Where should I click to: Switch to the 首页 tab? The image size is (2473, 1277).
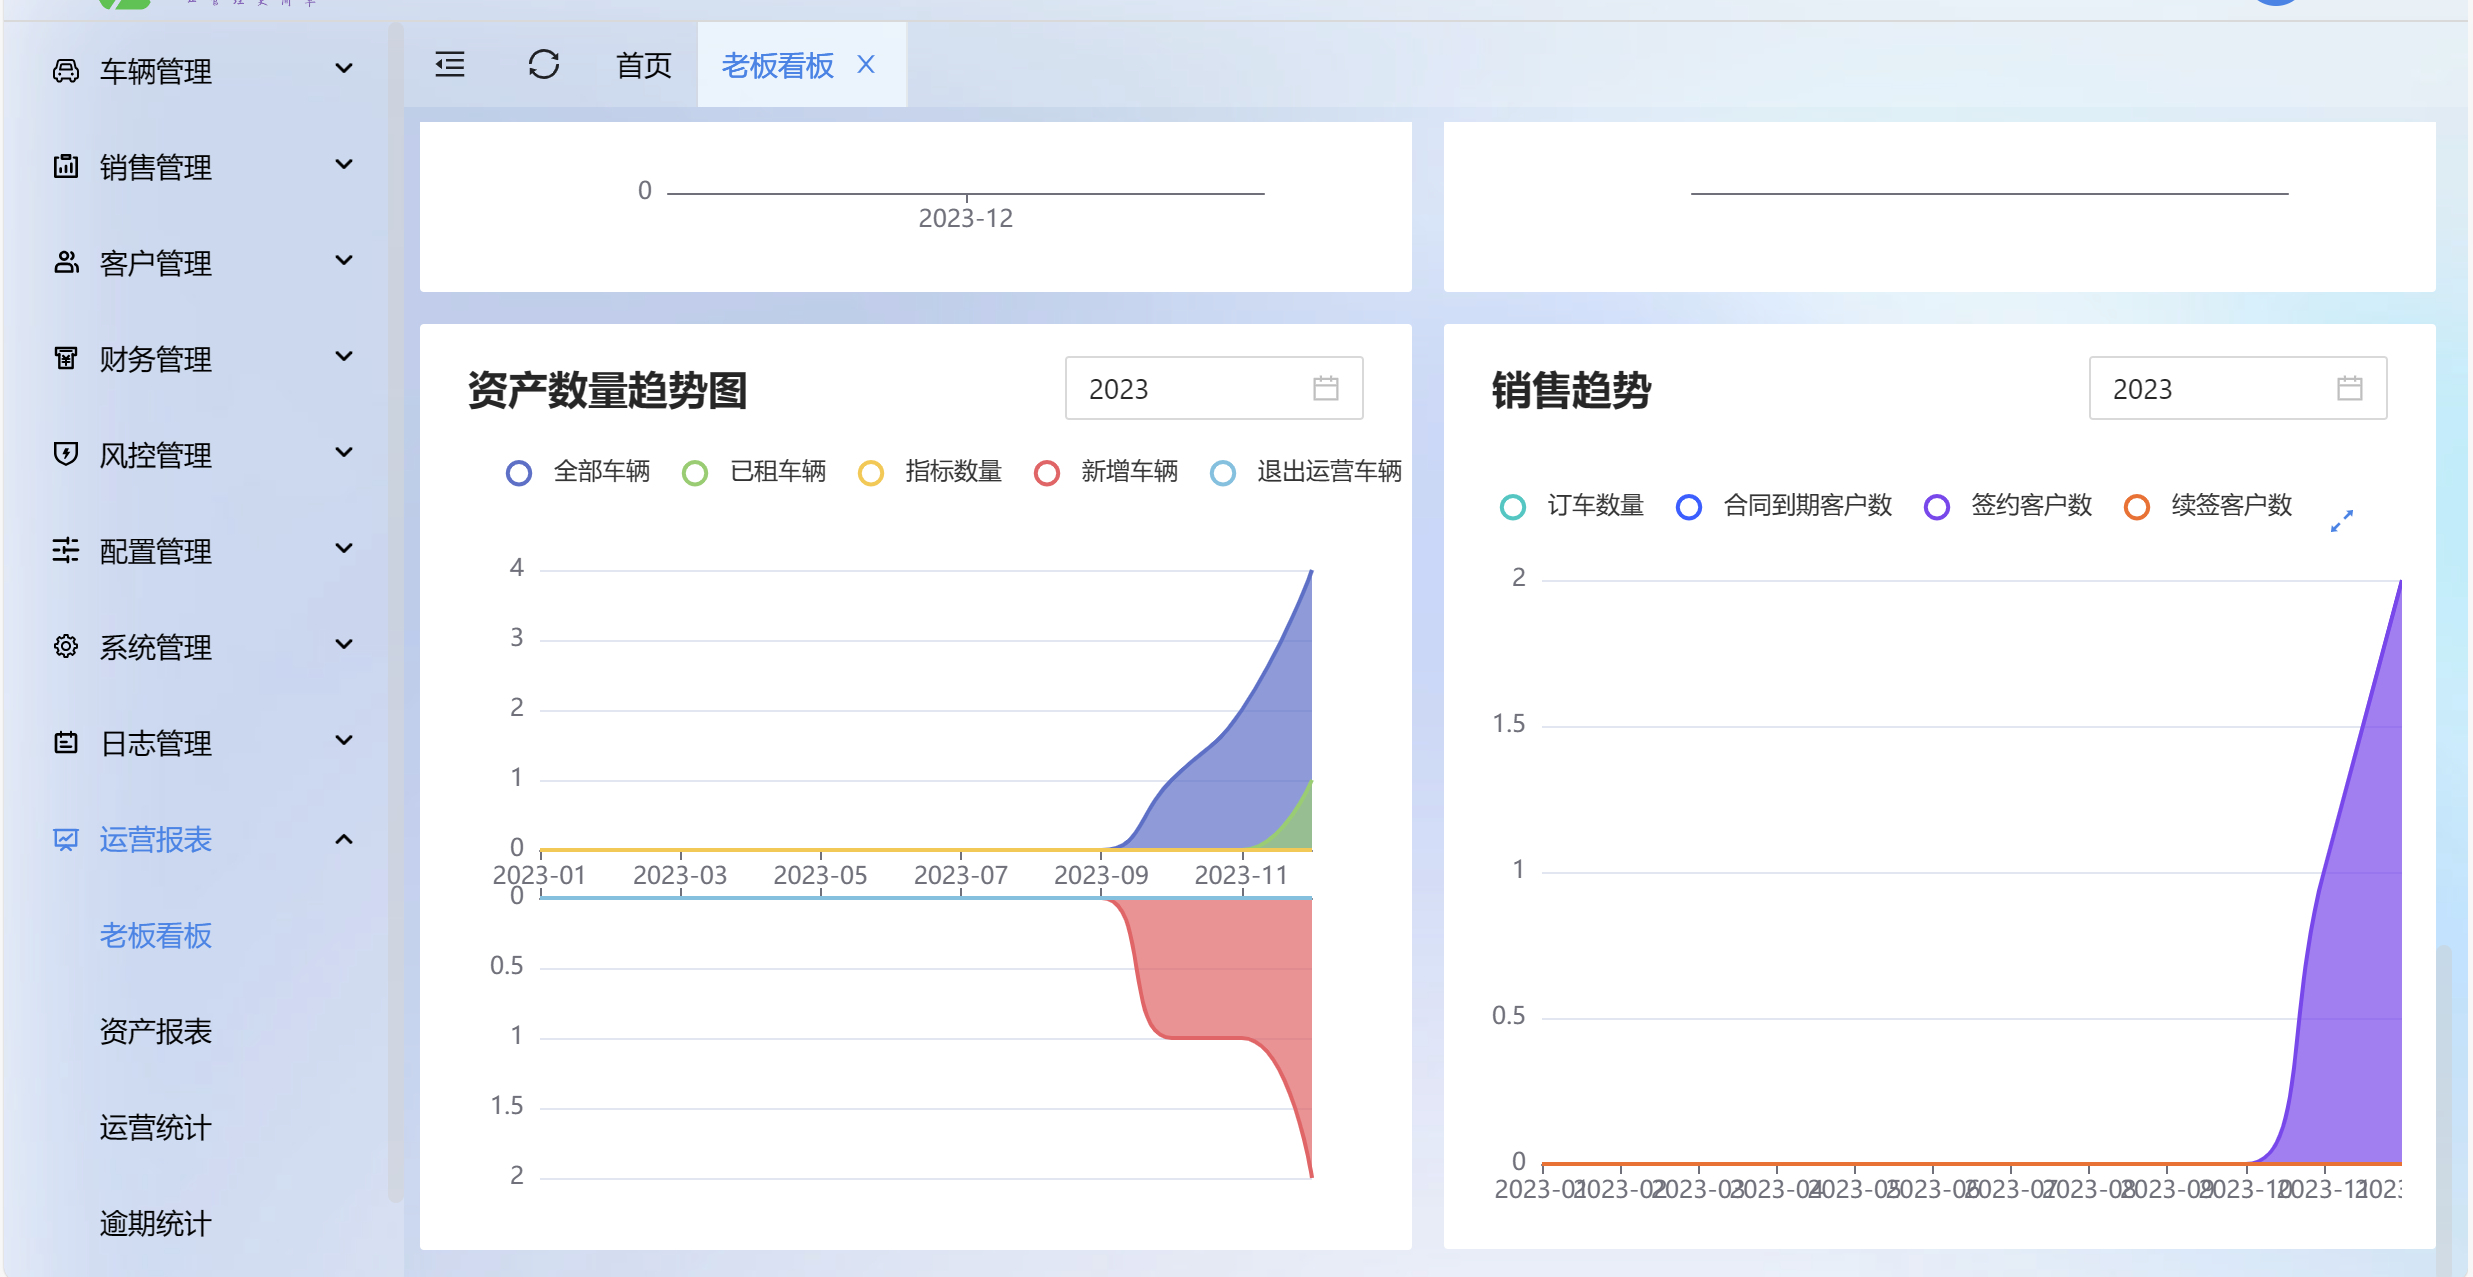[643, 66]
